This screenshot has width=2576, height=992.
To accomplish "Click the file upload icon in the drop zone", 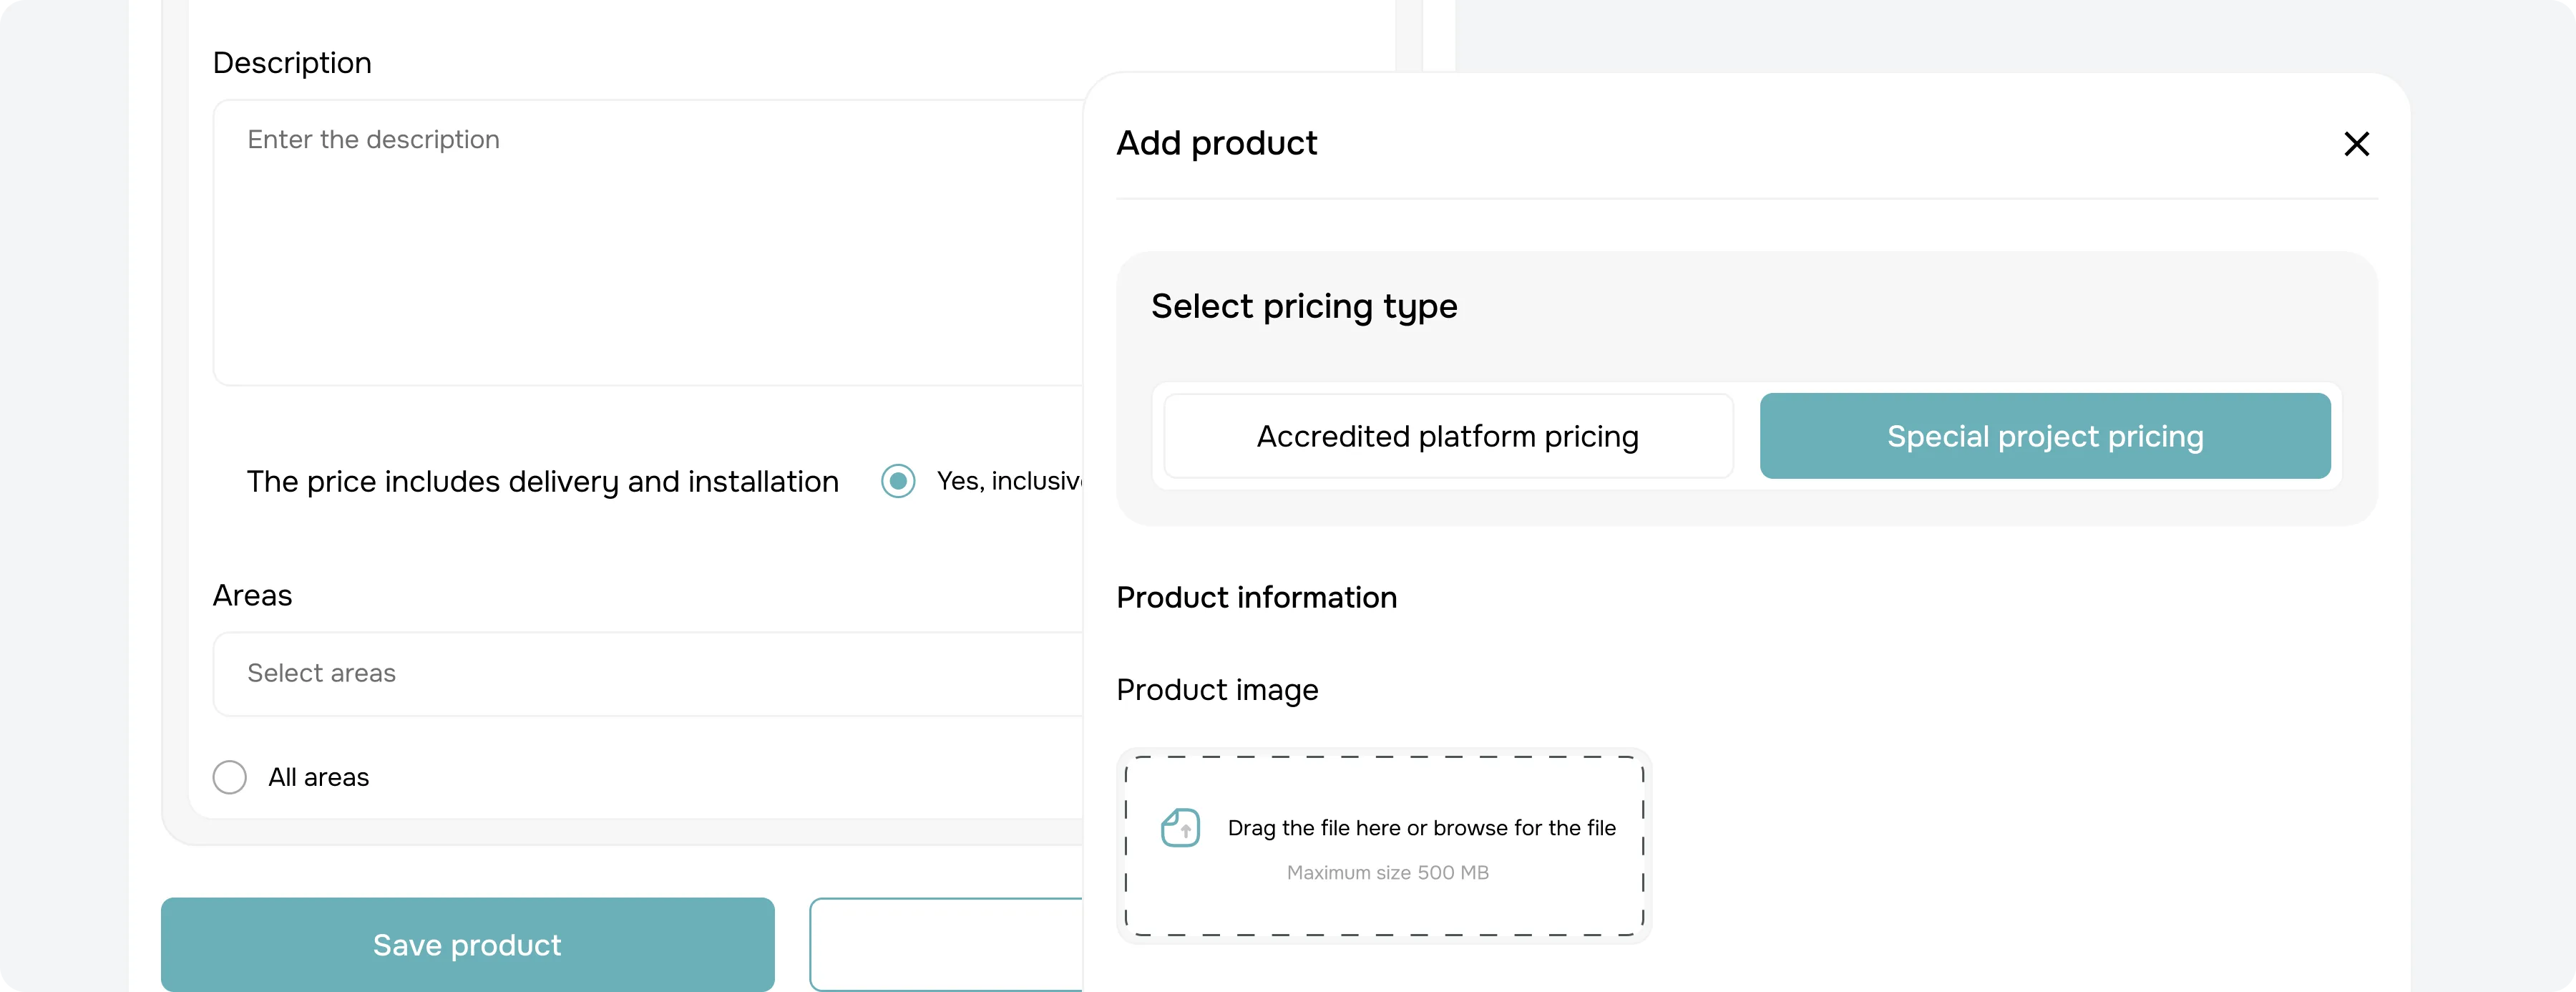I will point(1181,827).
